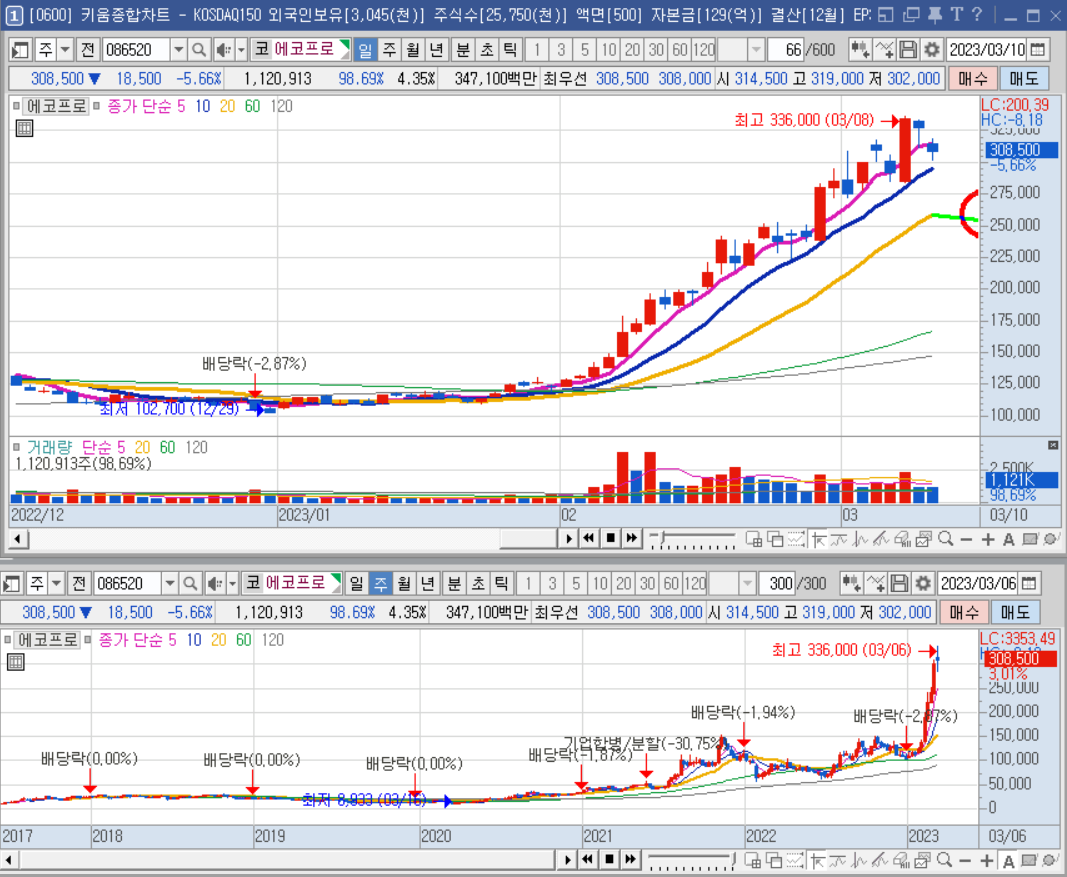This screenshot has width=1067, height=877.
Task: Expand stock code 086520 dropdown in upper chart
Action: pyautogui.click(x=178, y=50)
